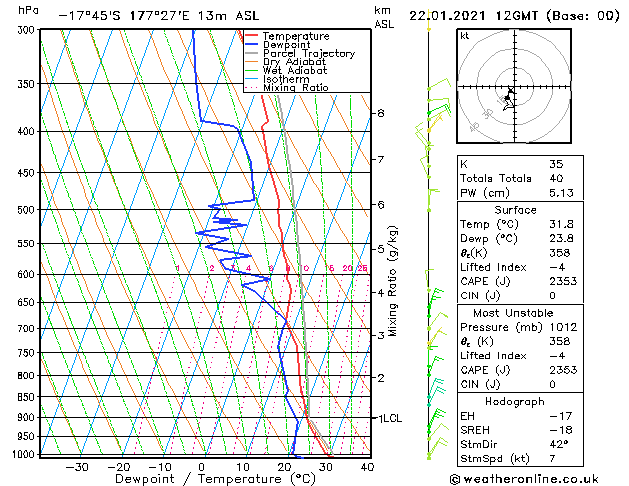Click the -30 degree temperature axis label
Screen dimensions: 629x486
point(76,468)
